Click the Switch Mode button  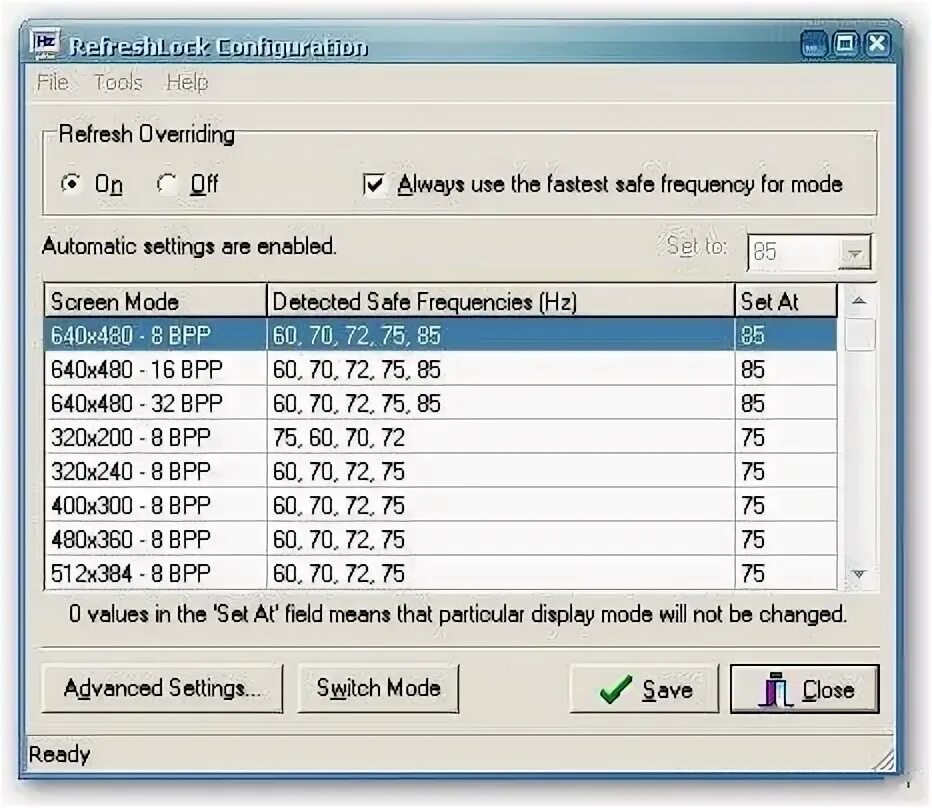coord(378,688)
